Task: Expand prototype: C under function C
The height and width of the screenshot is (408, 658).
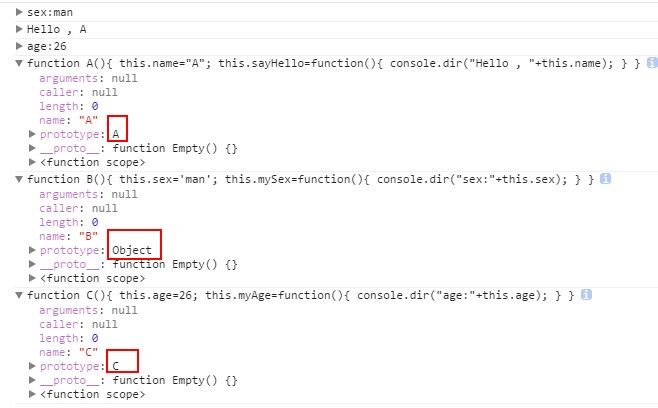Action: [x=32, y=366]
